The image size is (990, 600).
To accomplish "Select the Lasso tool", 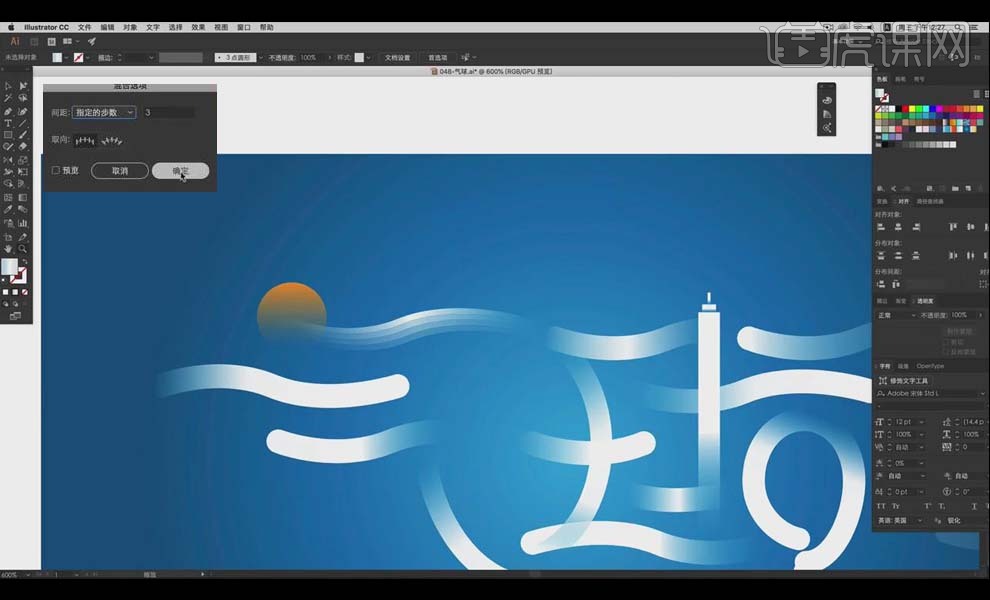I will [x=23, y=99].
